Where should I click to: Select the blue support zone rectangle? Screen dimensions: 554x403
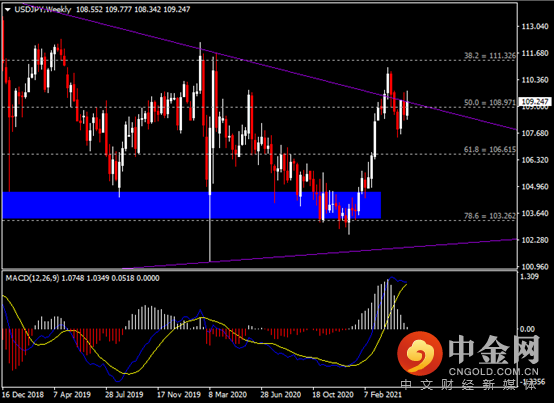pos(192,205)
